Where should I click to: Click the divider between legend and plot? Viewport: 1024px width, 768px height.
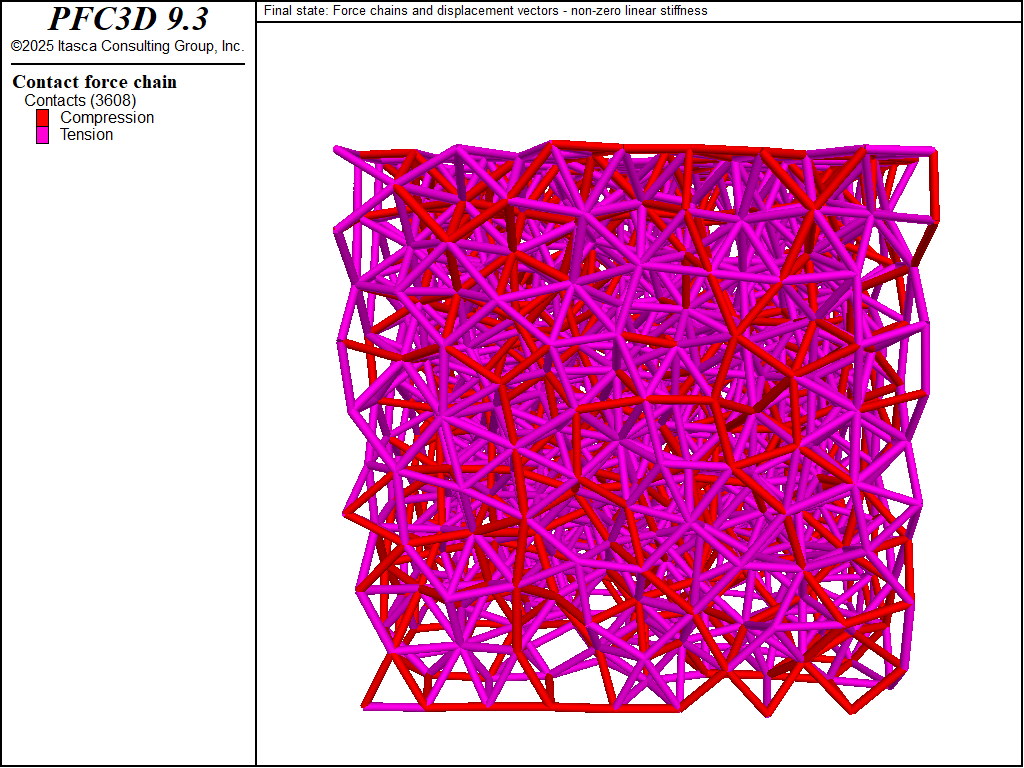click(x=257, y=400)
